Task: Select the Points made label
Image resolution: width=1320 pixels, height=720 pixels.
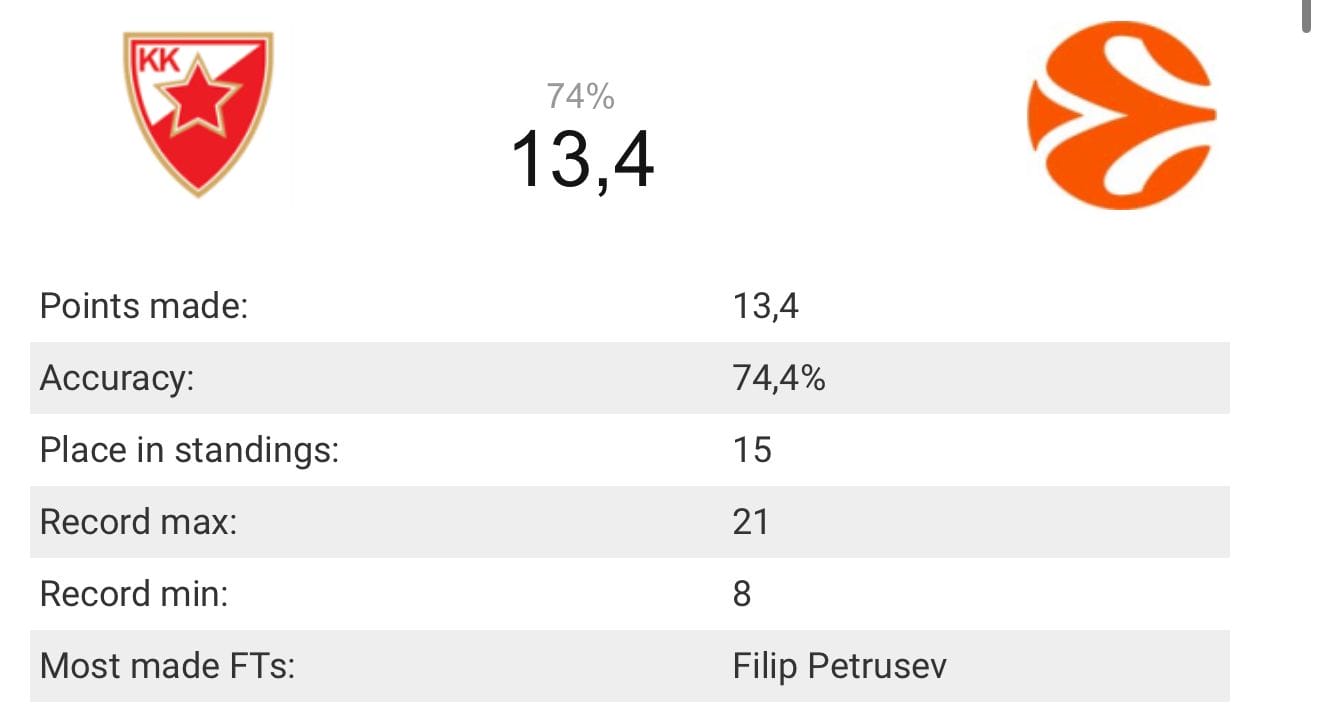Action: (x=143, y=306)
